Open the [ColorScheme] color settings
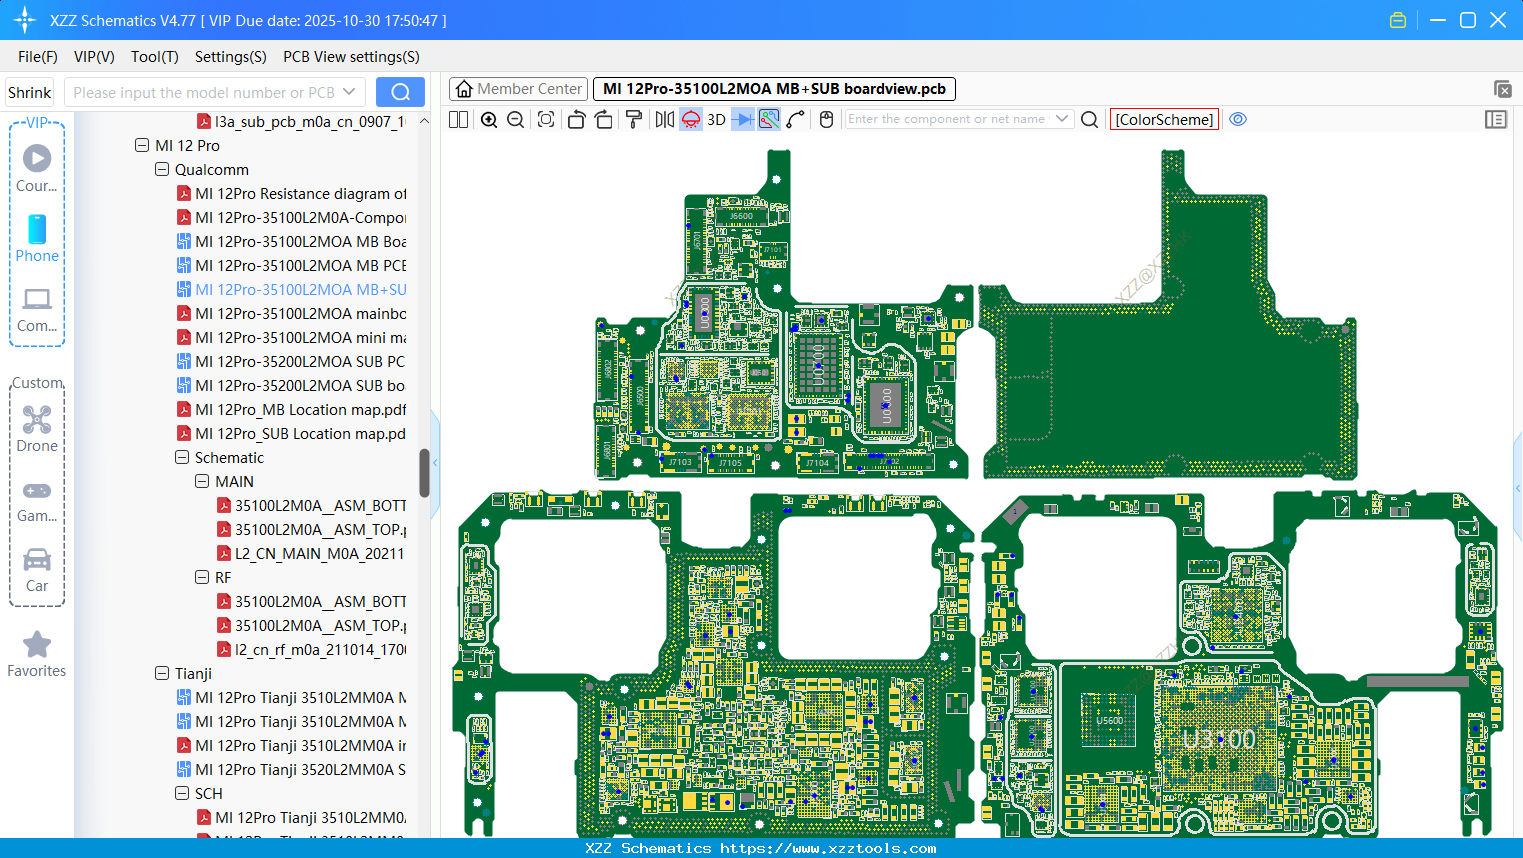Image resolution: width=1523 pixels, height=858 pixels. (1163, 119)
